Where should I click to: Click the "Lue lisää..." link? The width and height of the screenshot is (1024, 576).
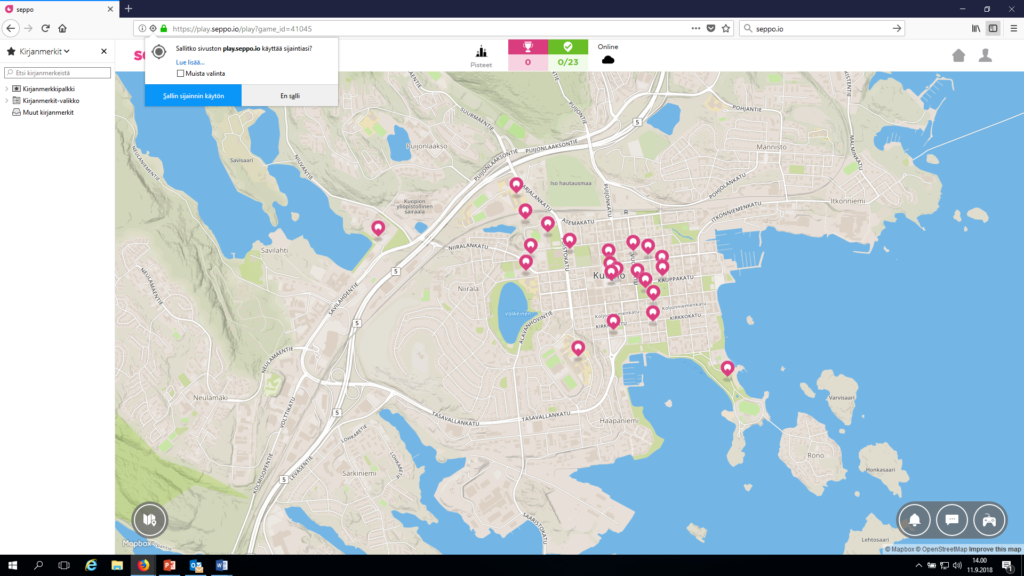pyautogui.click(x=190, y=62)
